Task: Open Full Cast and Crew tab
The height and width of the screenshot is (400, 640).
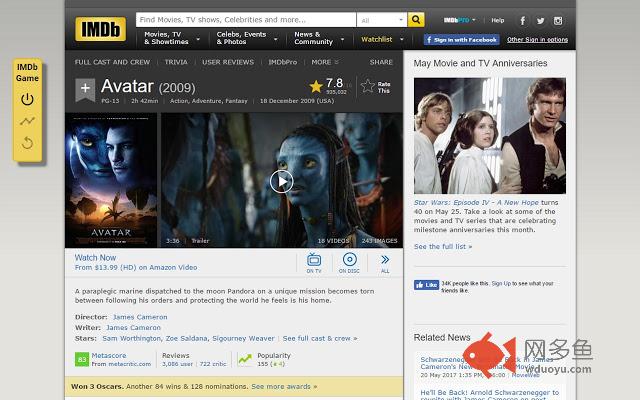Action: tap(112, 62)
